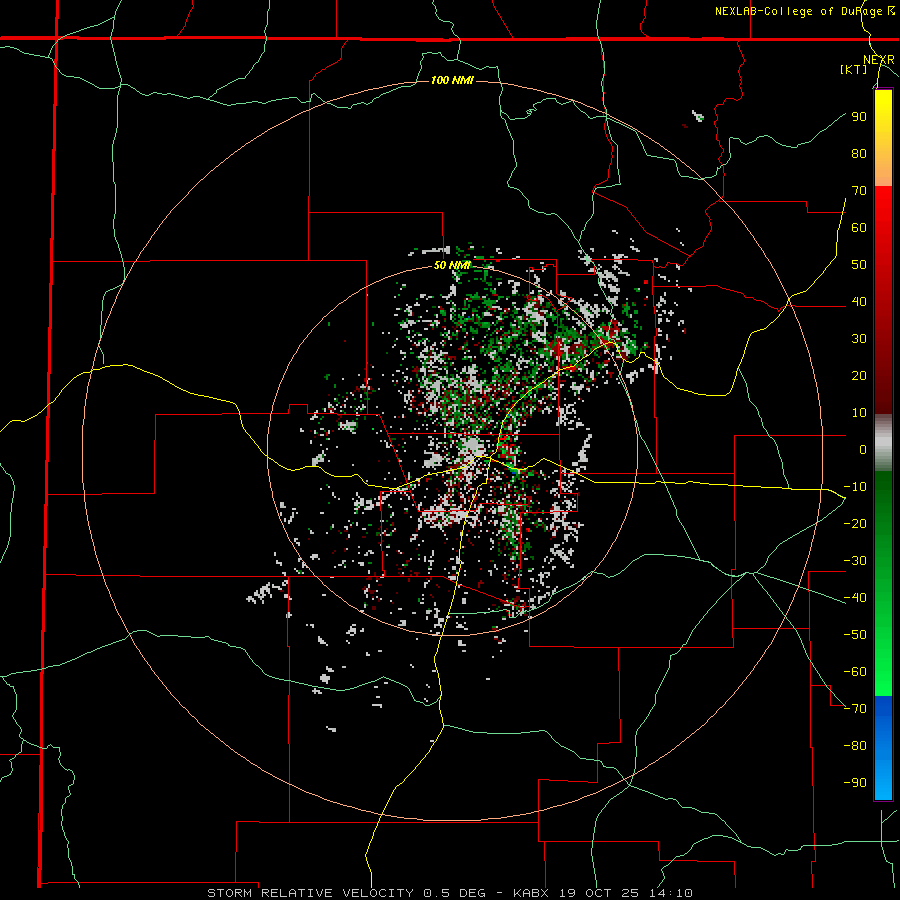Click the -70 value on the velocity scale

[x=855, y=709]
